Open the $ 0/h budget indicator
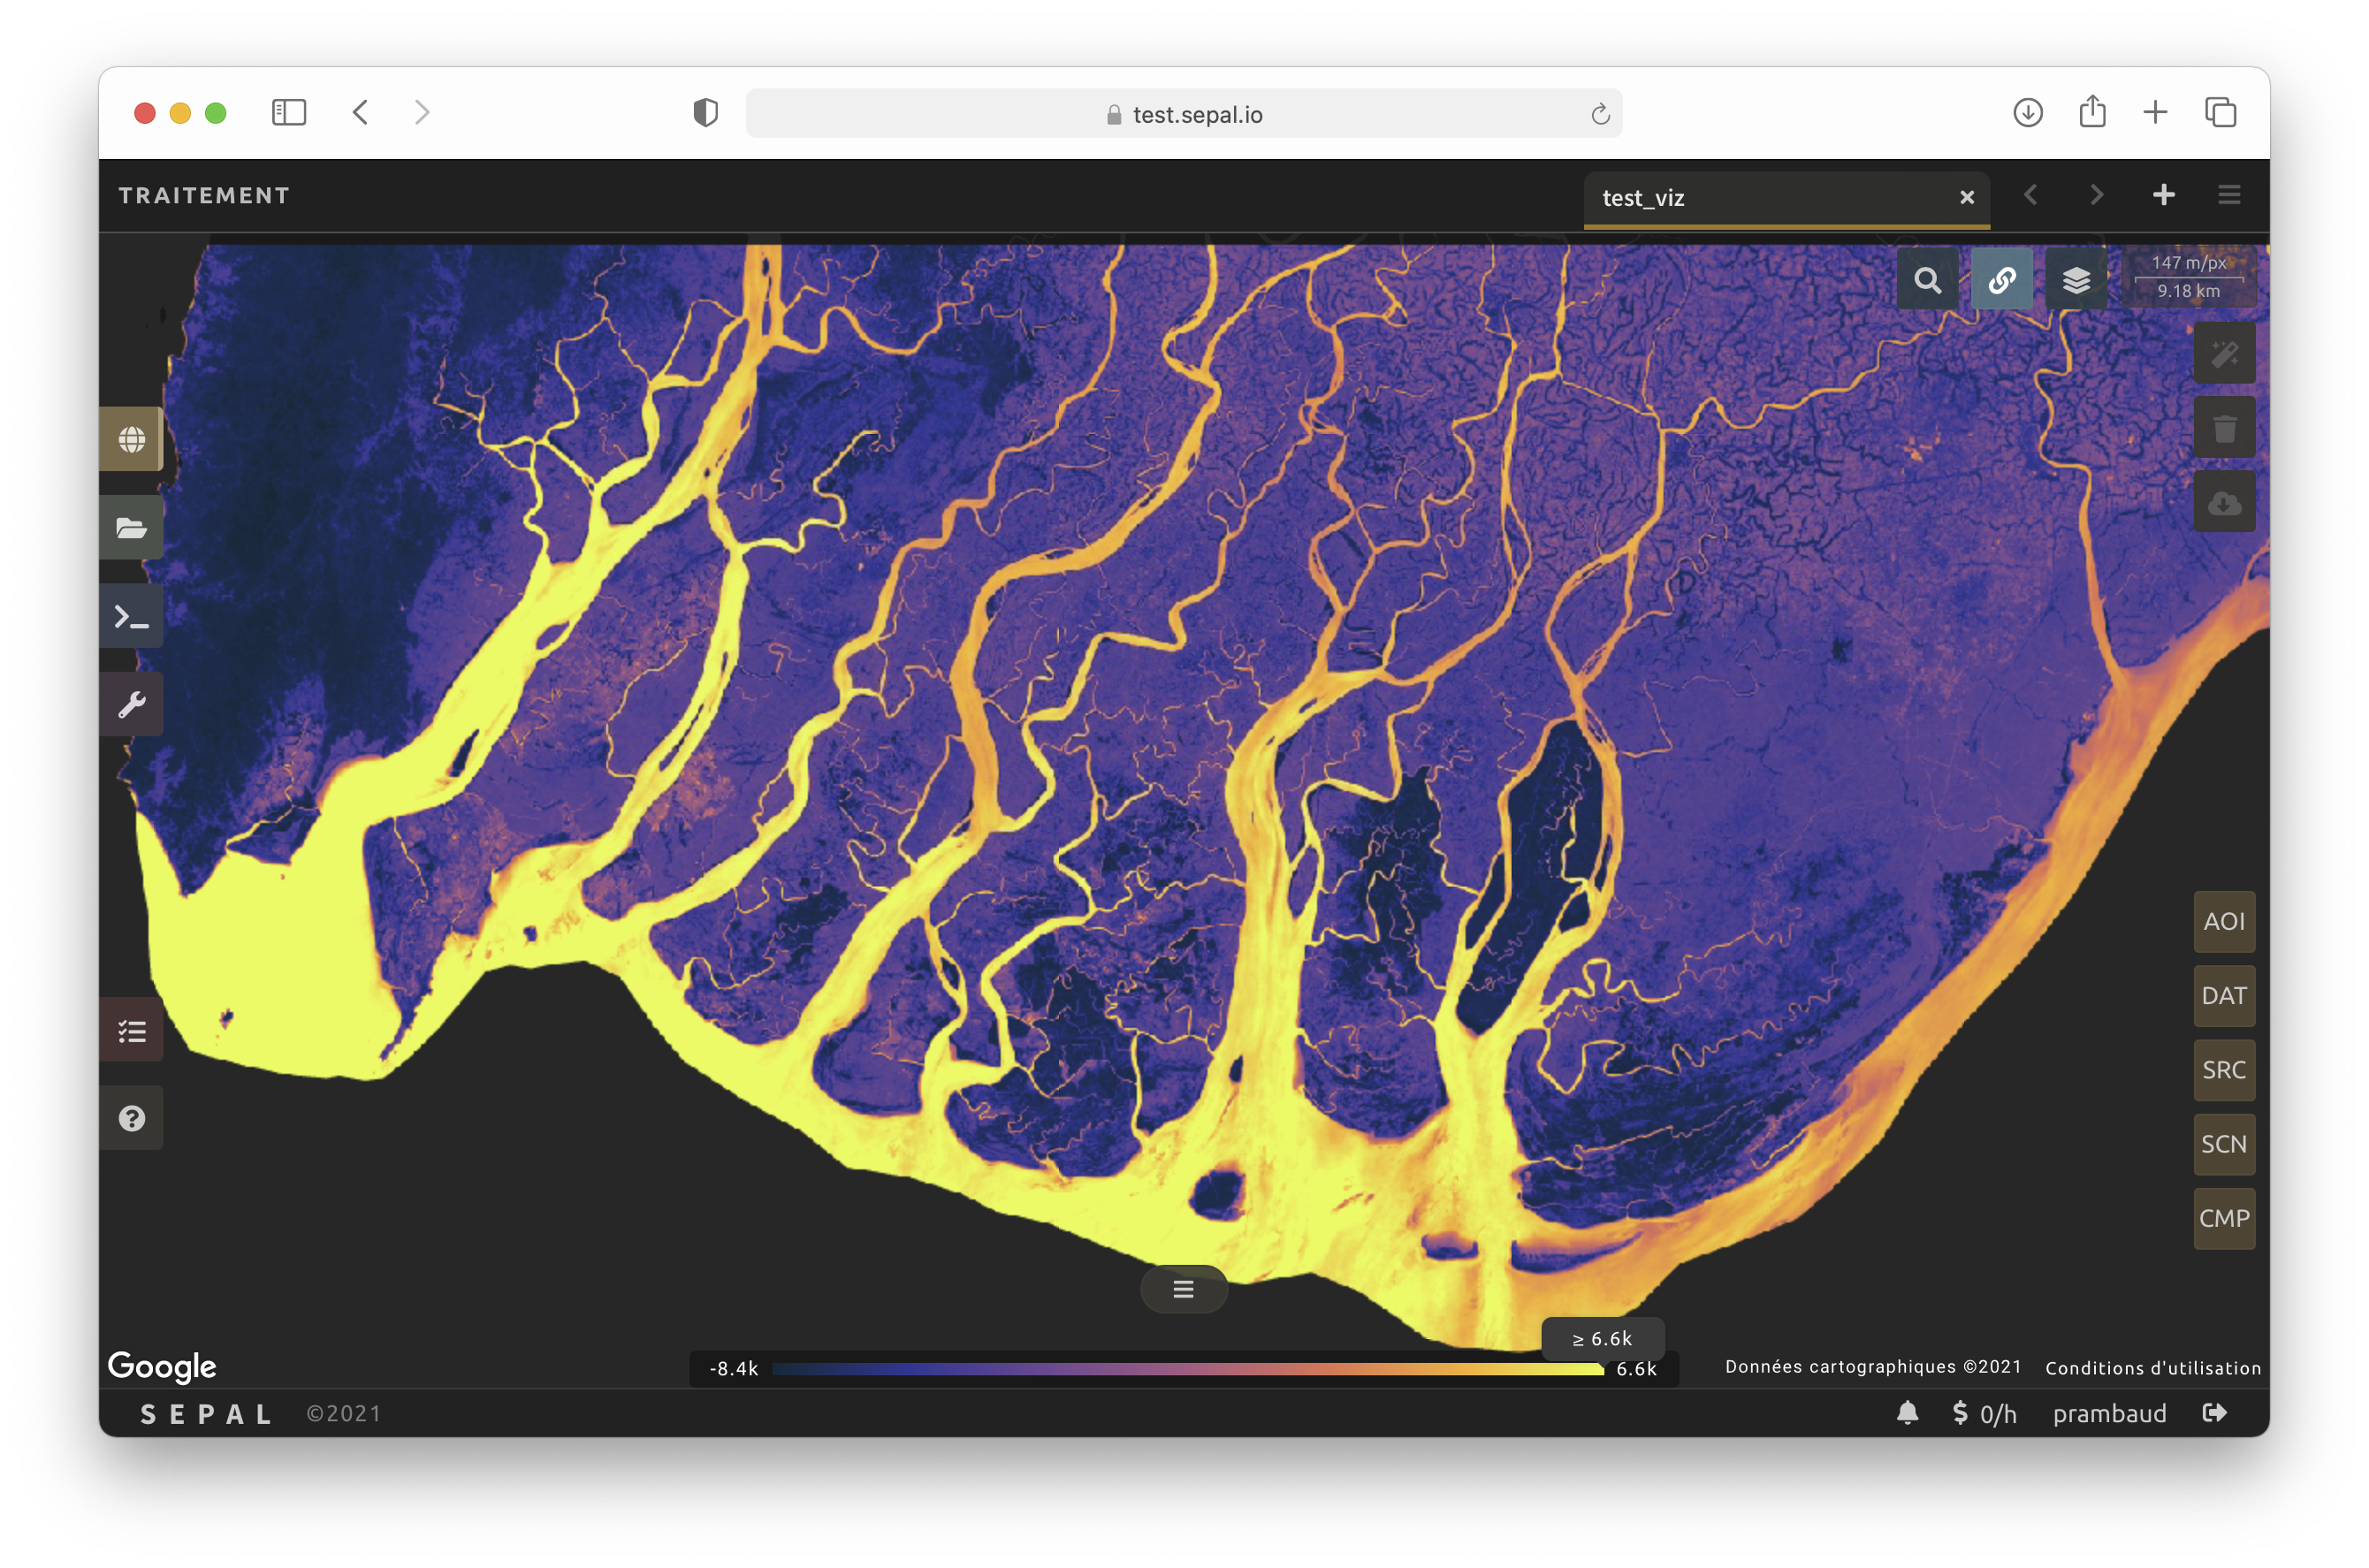Screen dimensions: 2369x1568 pyautogui.click(x=1984, y=1413)
